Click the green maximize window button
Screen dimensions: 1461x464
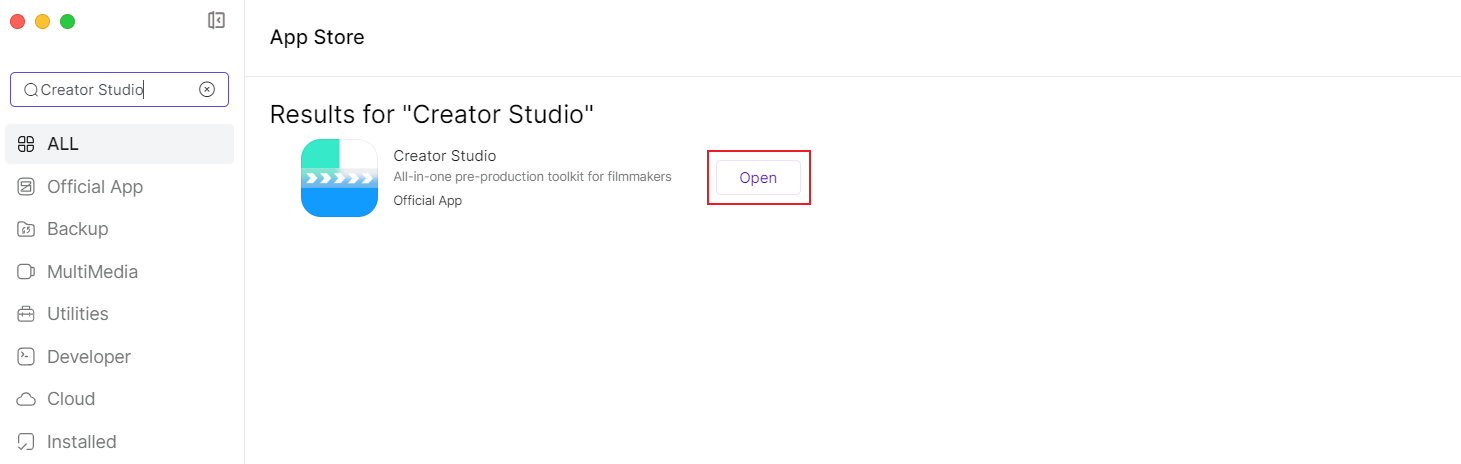[x=67, y=21]
